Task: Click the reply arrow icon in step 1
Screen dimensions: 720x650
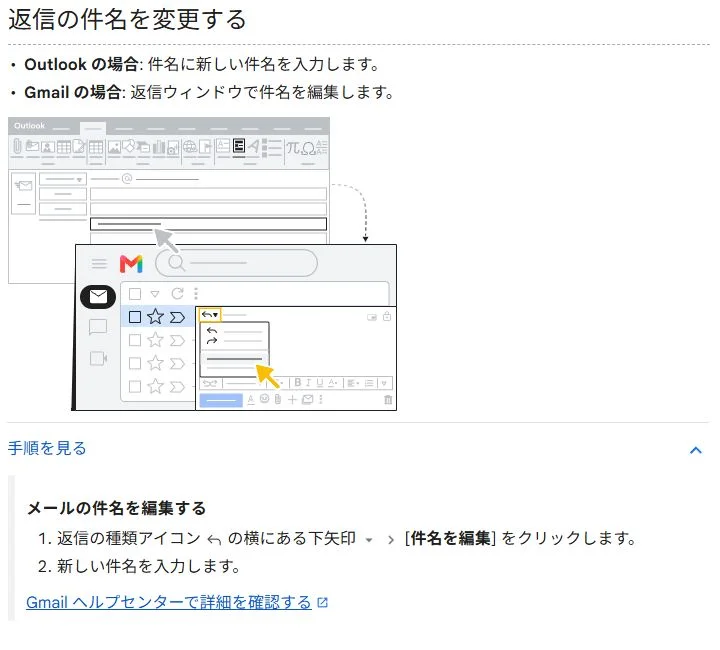Action: tap(214, 539)
